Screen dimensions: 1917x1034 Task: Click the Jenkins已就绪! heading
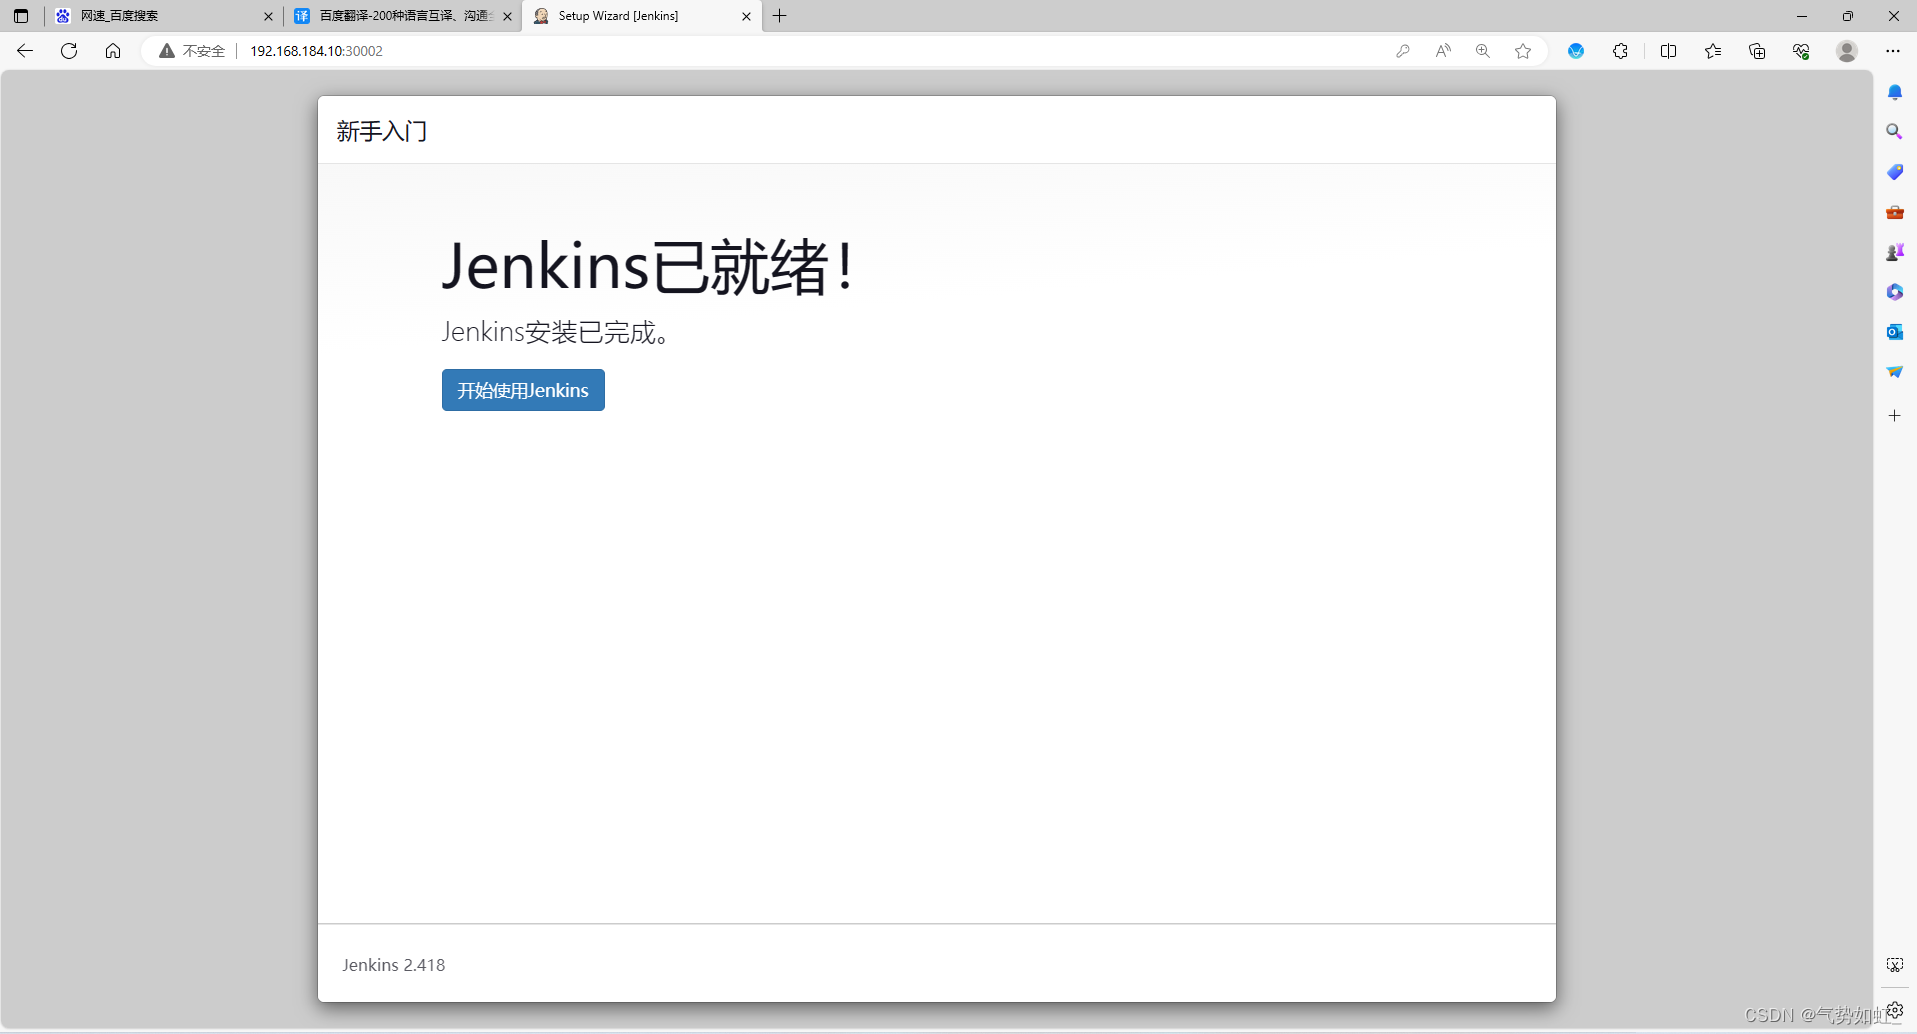(x=649, y=266)
